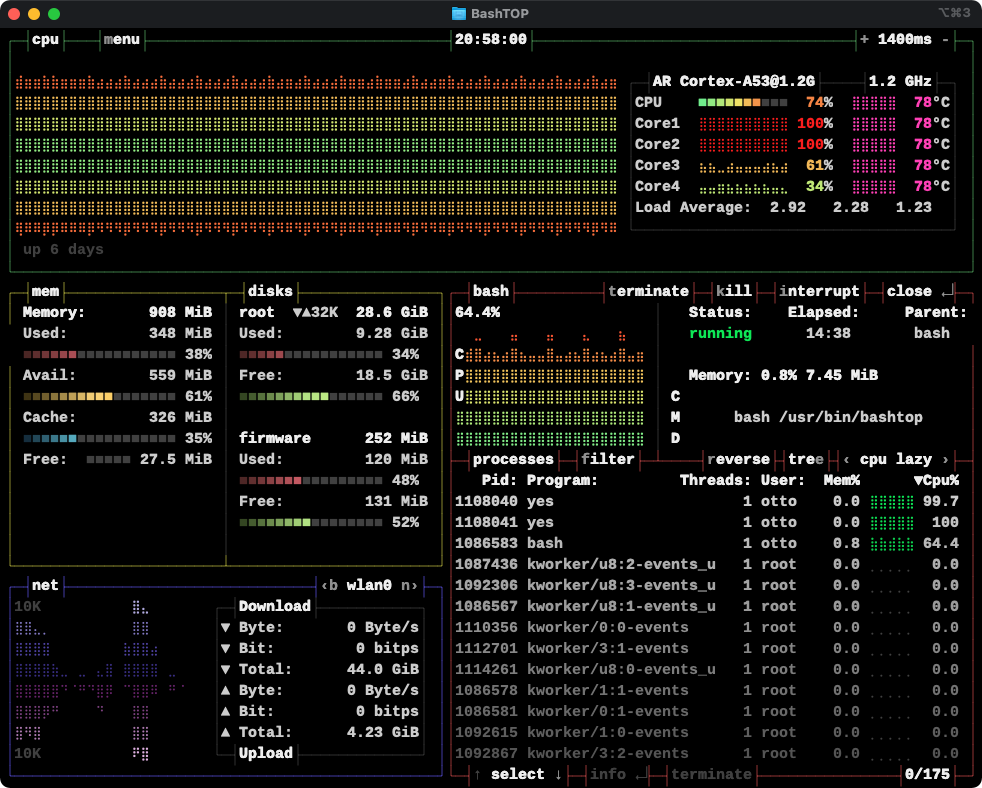The image size is (982, 788).
Task: Select previous network interface with b arrow
Action: point(329,586)
